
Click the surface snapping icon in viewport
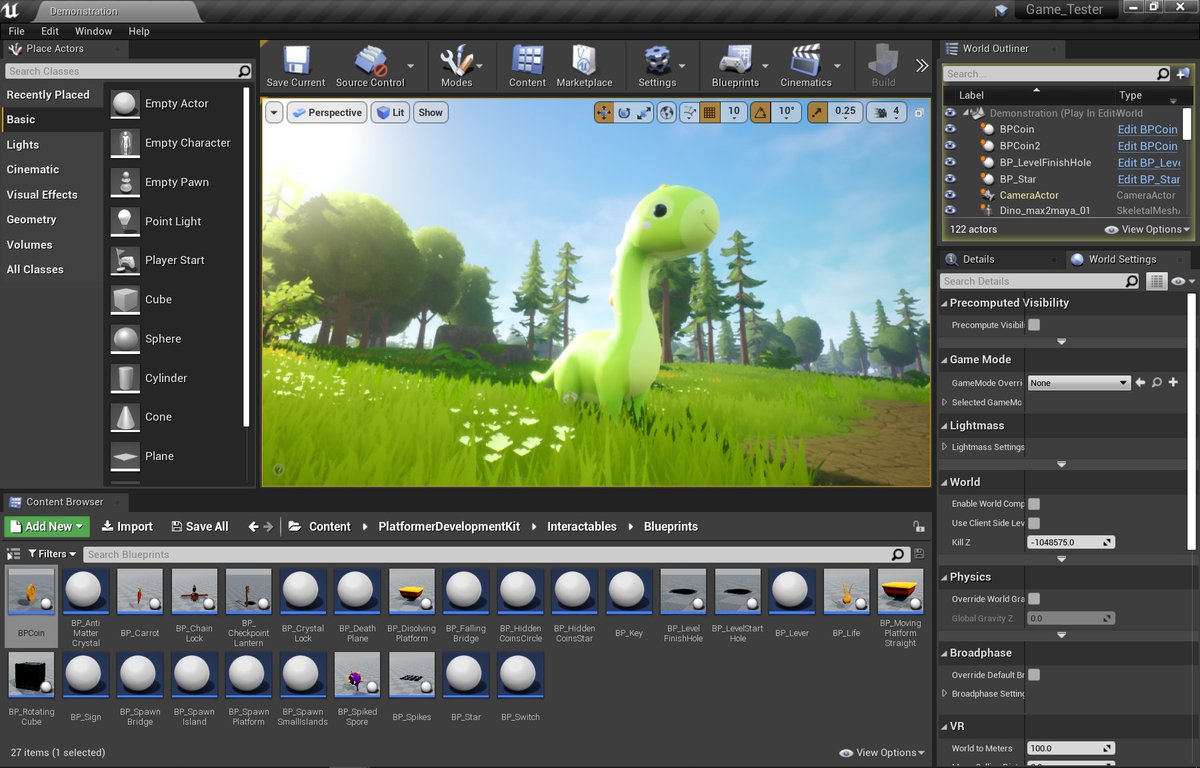click(x=689, y=112)
